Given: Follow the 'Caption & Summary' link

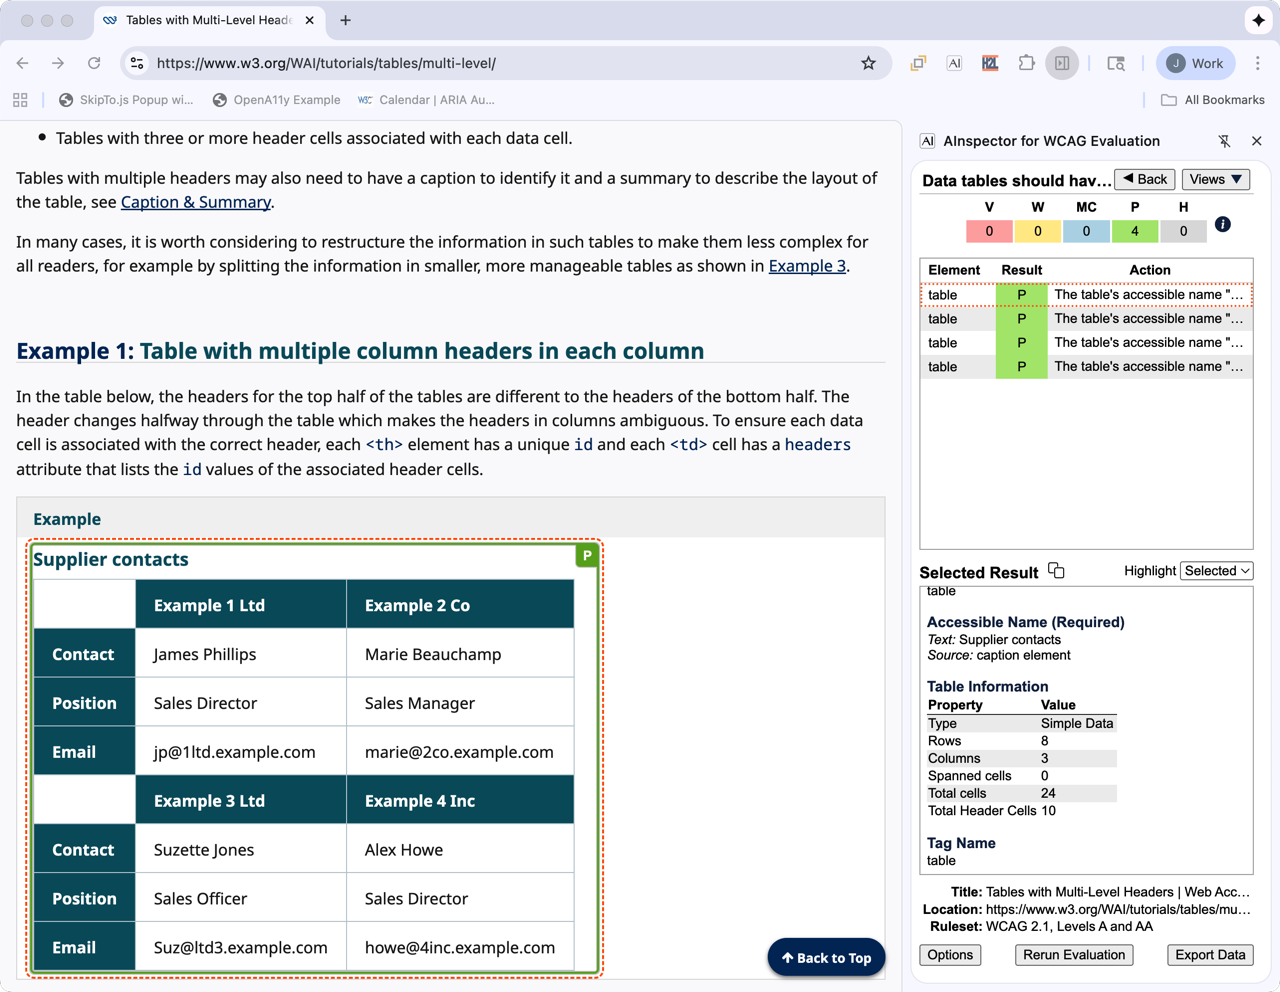Looking at the screenshot, I should (196, 202).
